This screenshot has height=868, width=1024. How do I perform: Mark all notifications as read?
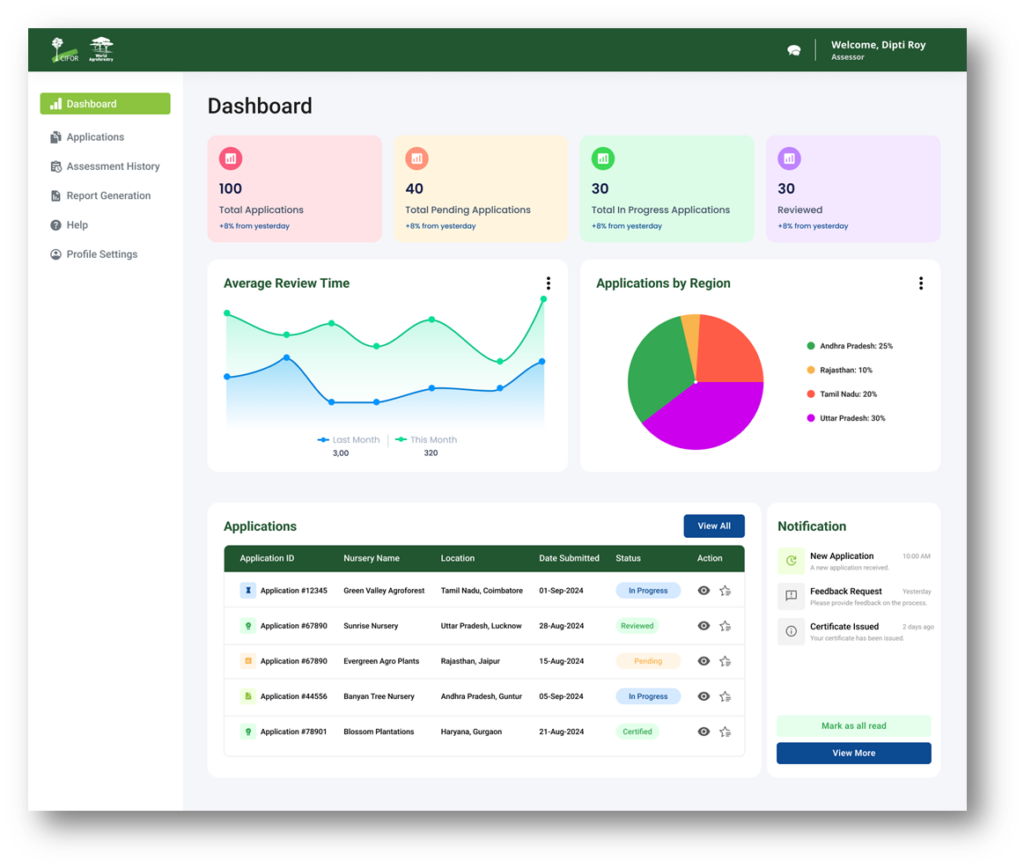point(853,726)
